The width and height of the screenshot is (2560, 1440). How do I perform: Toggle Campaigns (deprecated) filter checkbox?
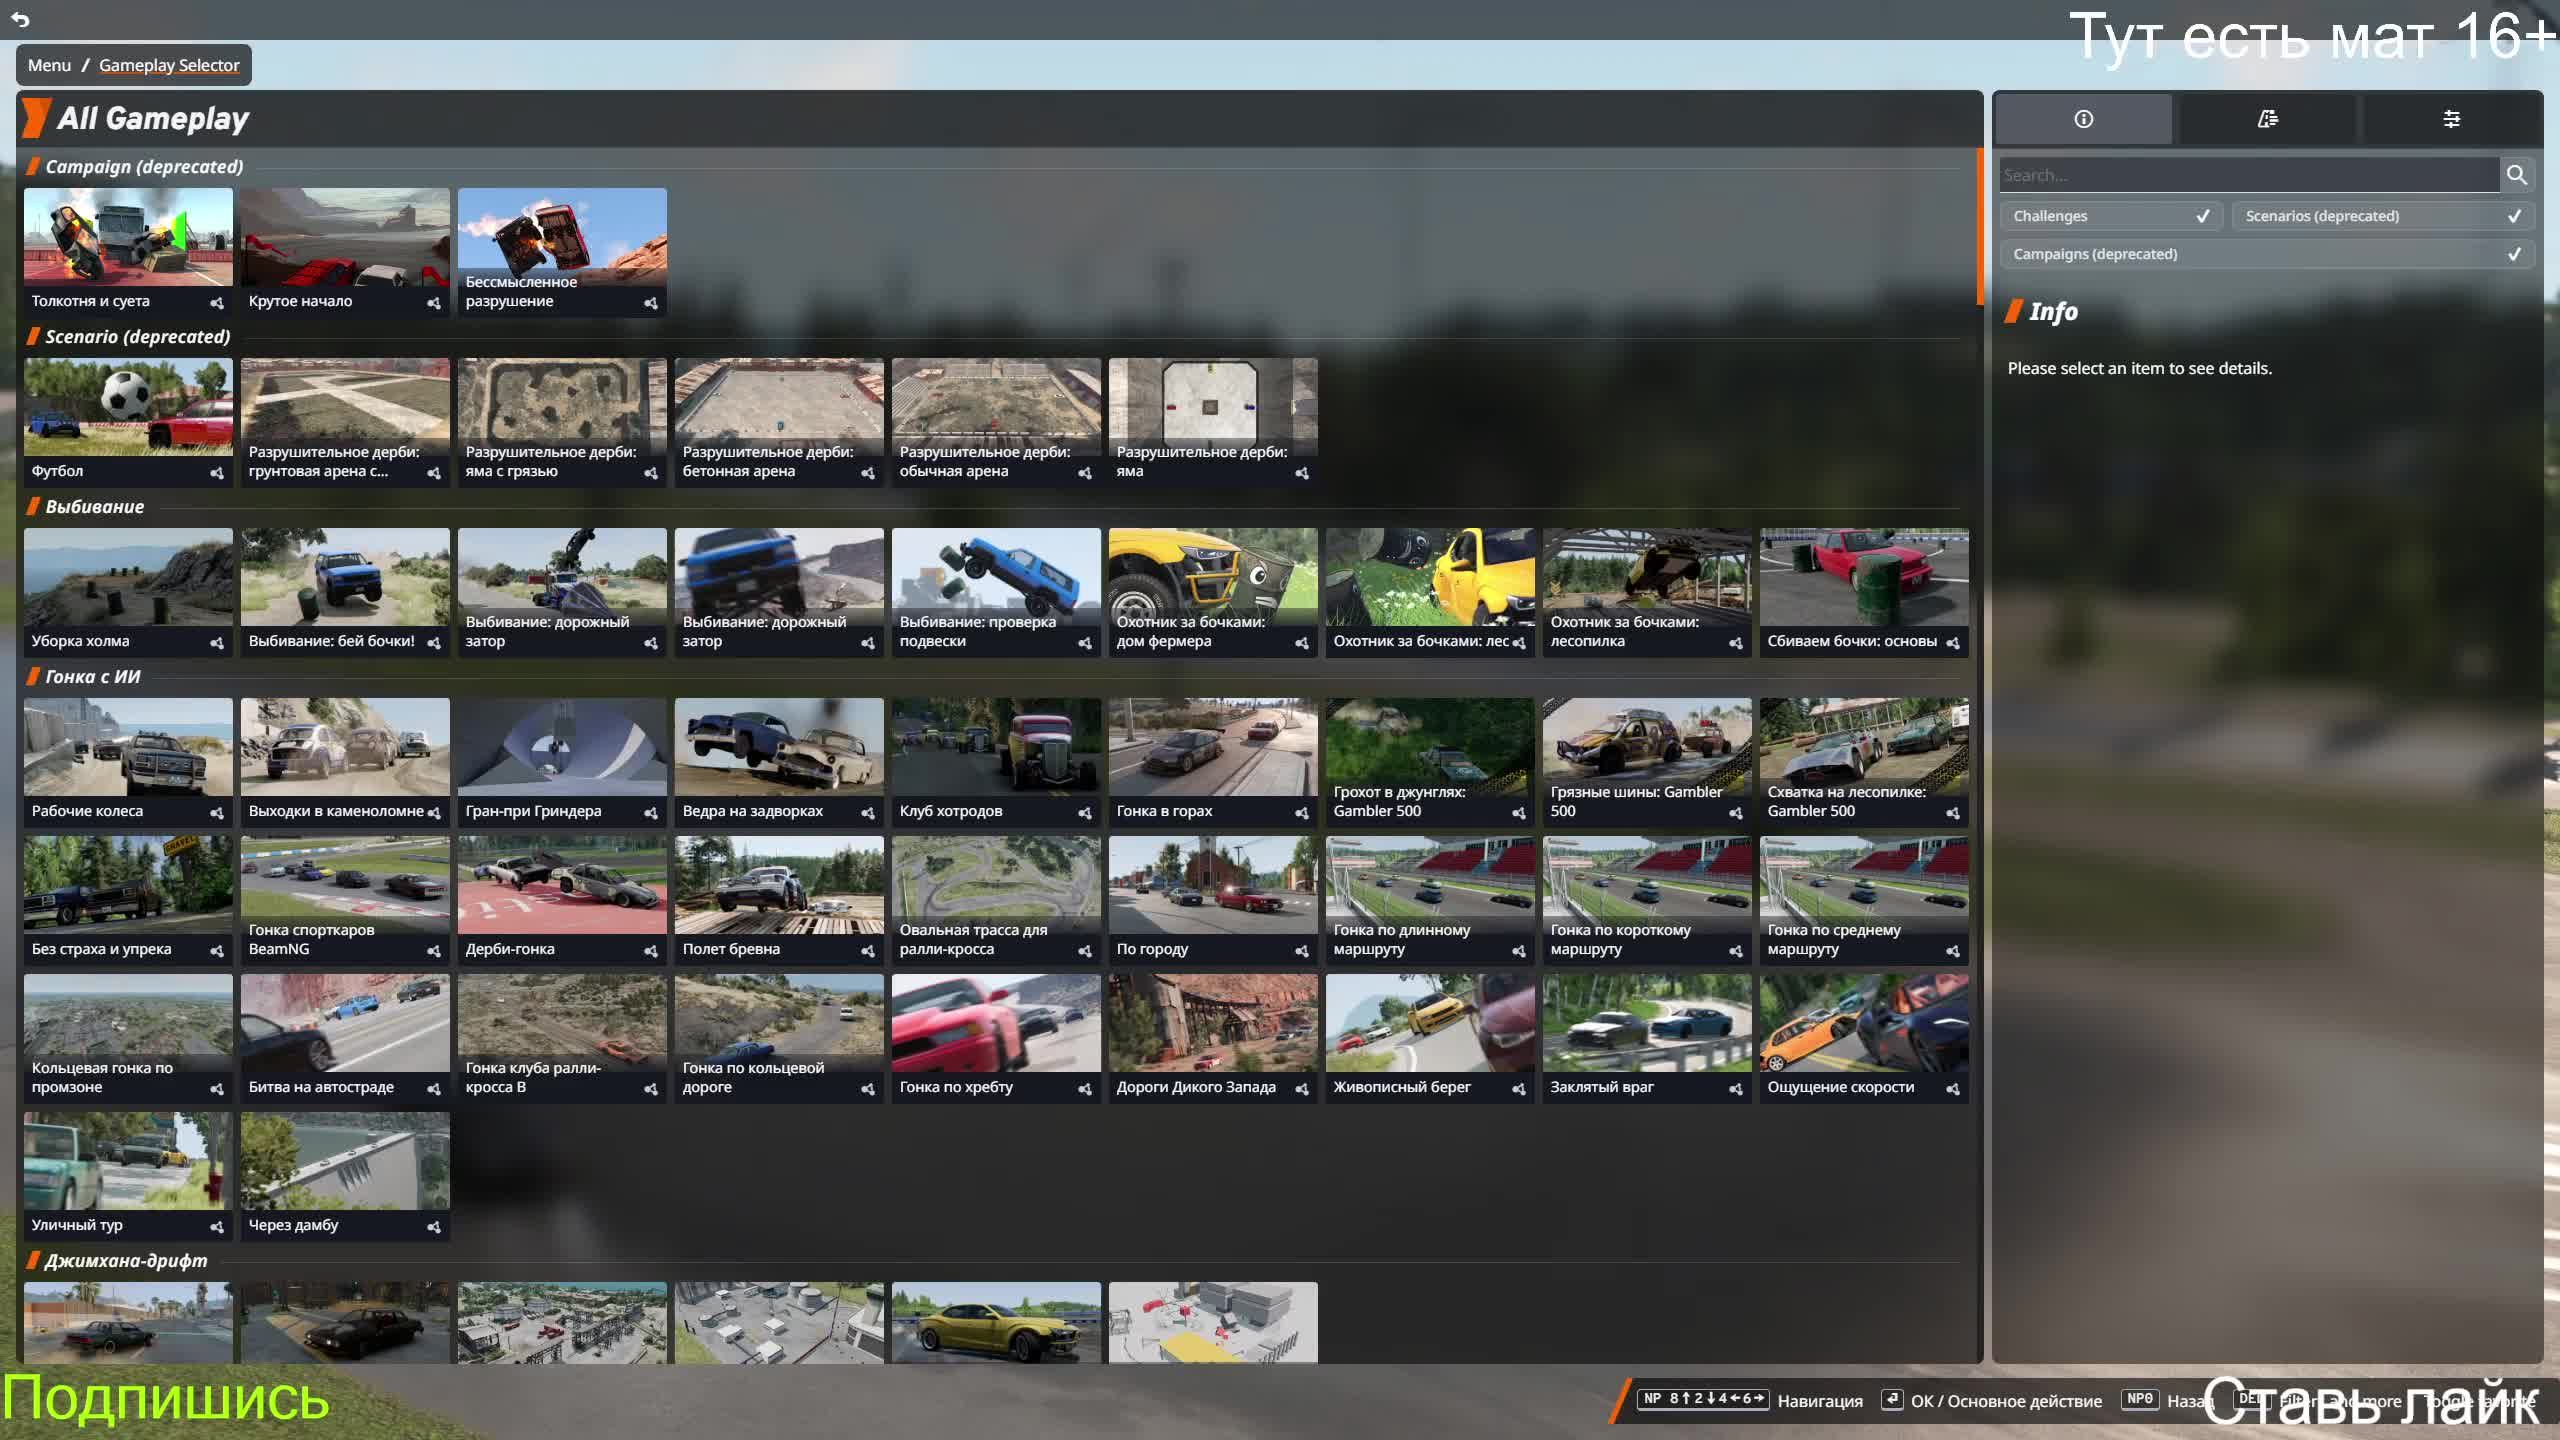tap(2514, 254)
